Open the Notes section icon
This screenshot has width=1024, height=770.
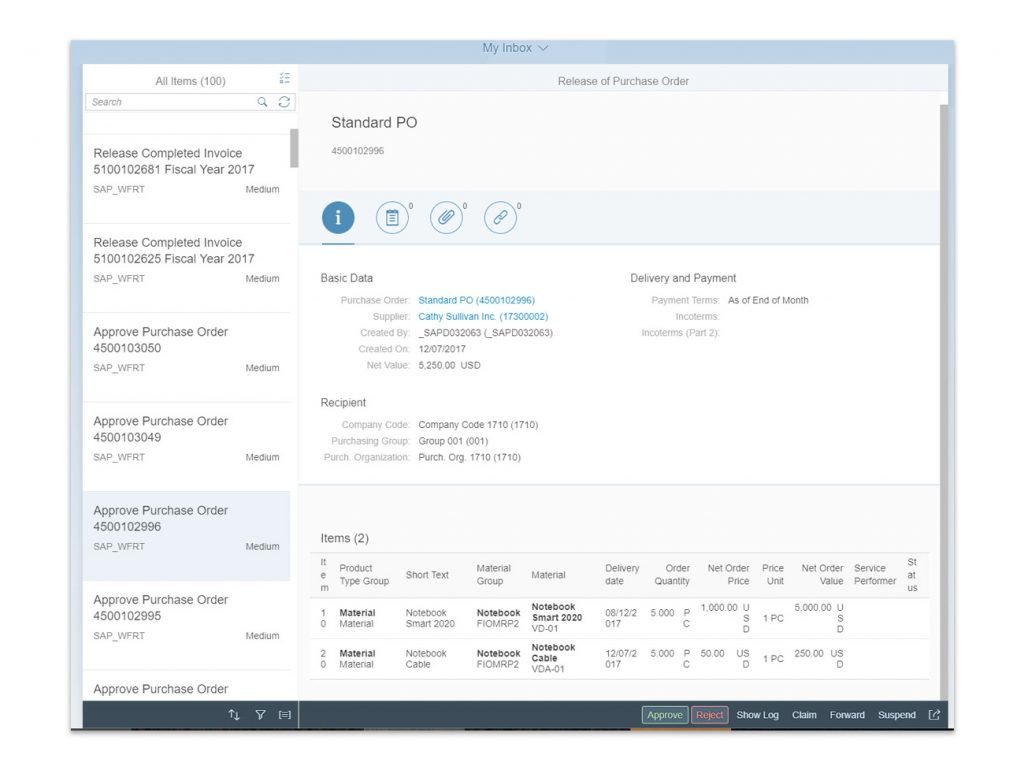point(392,217)
